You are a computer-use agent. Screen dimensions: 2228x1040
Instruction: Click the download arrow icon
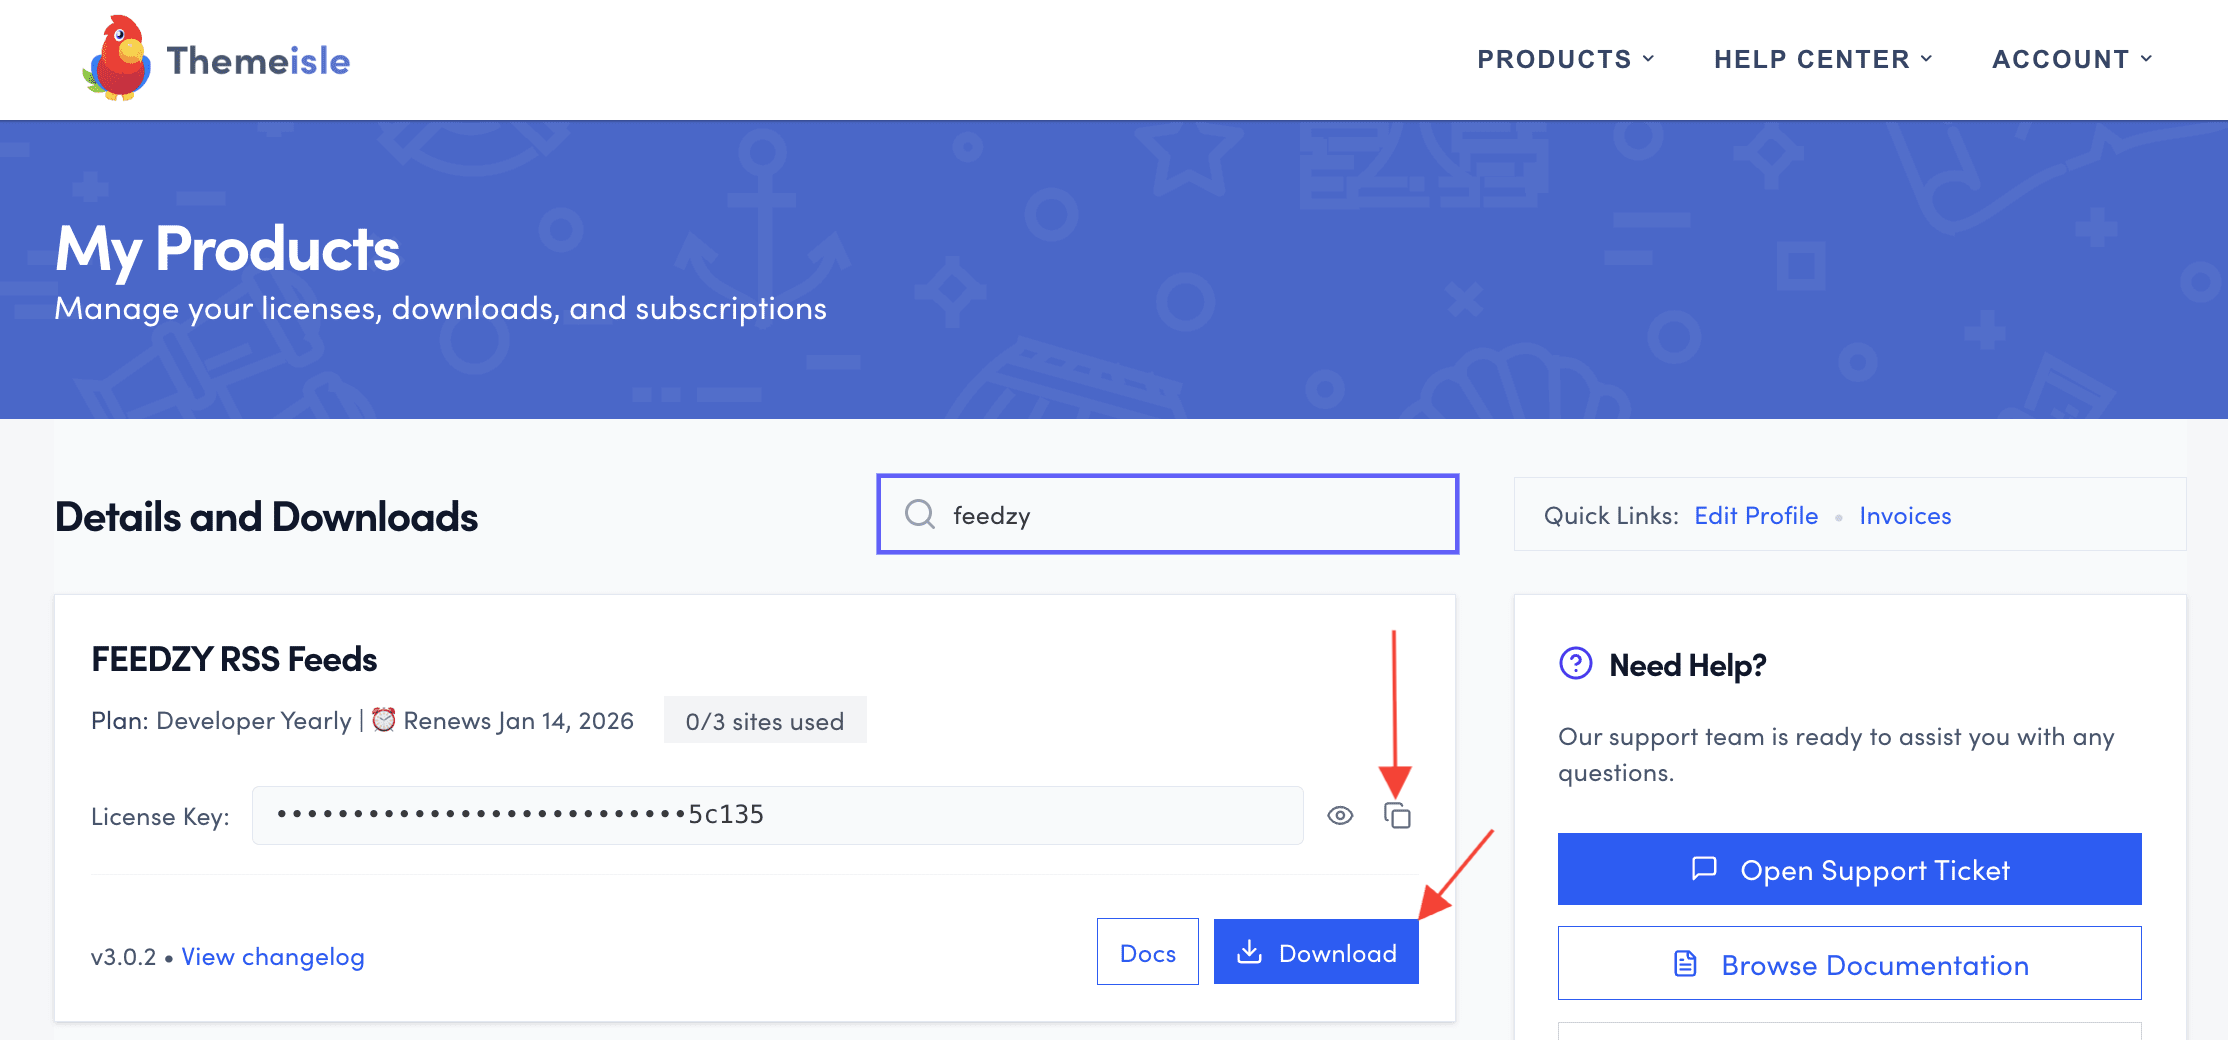pos(1249,952)
